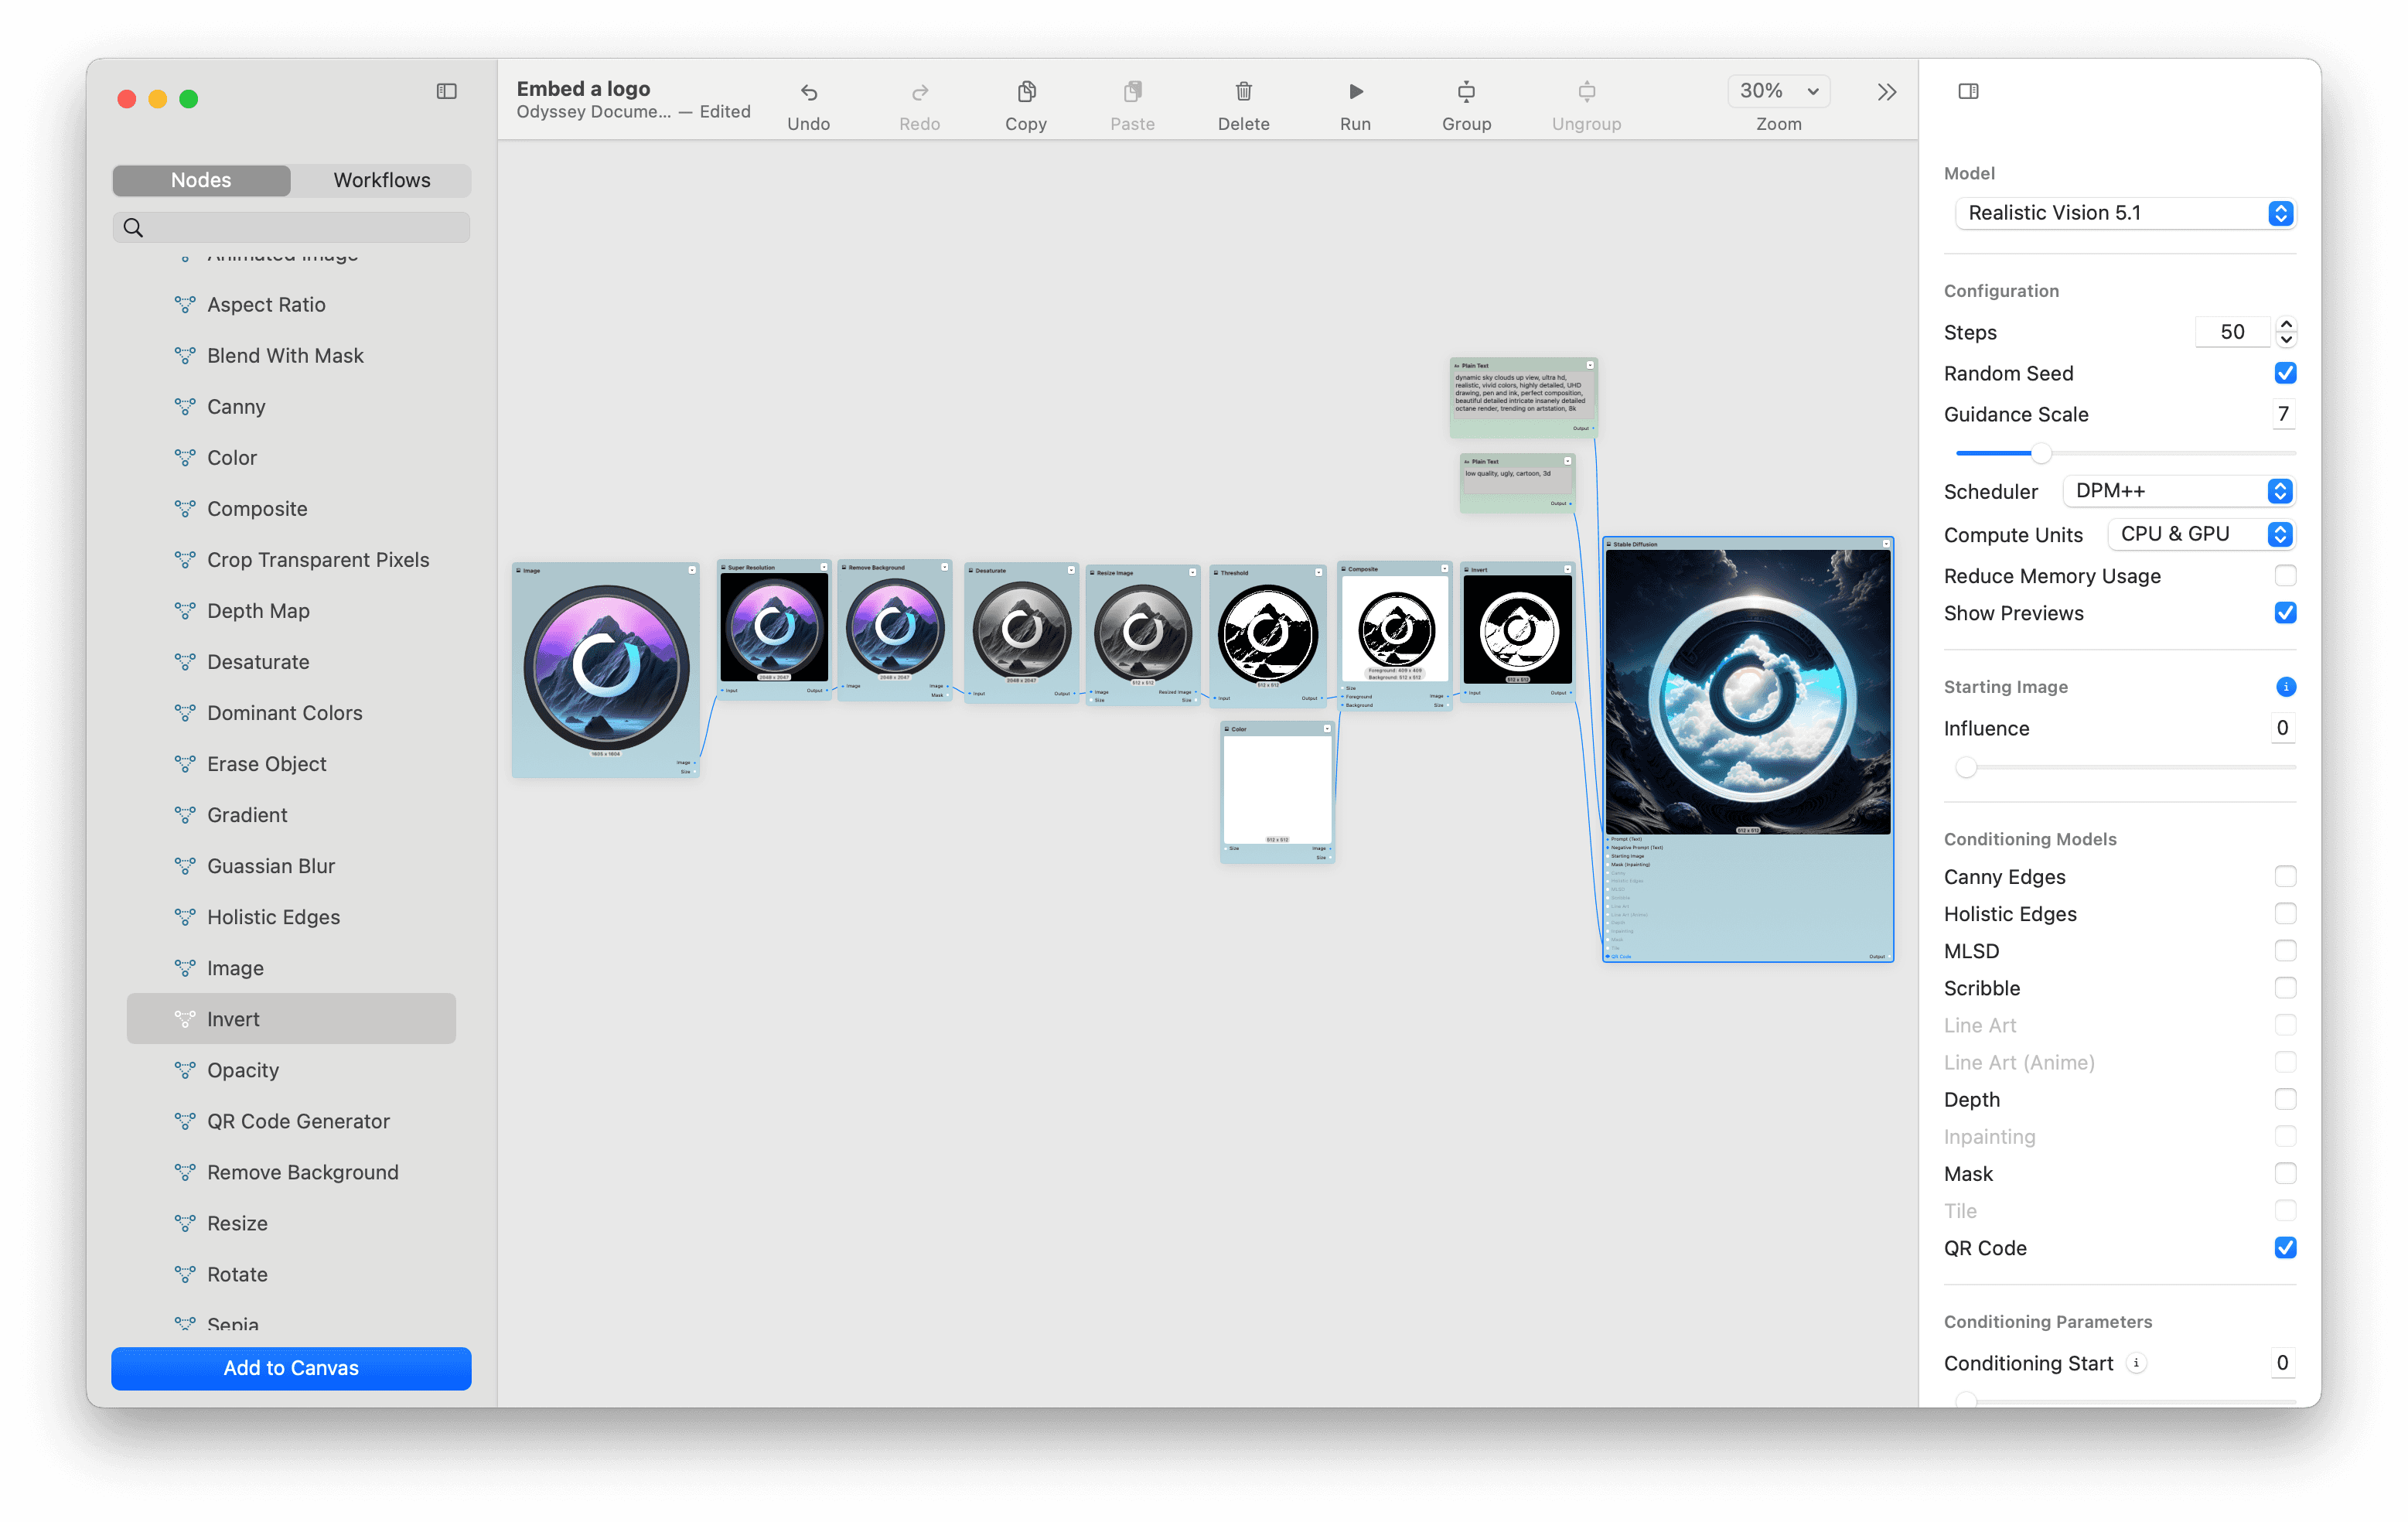This screenshot has height=1522, width=2408.
Task: Click the node search field
Action: (x=291, y=228)
